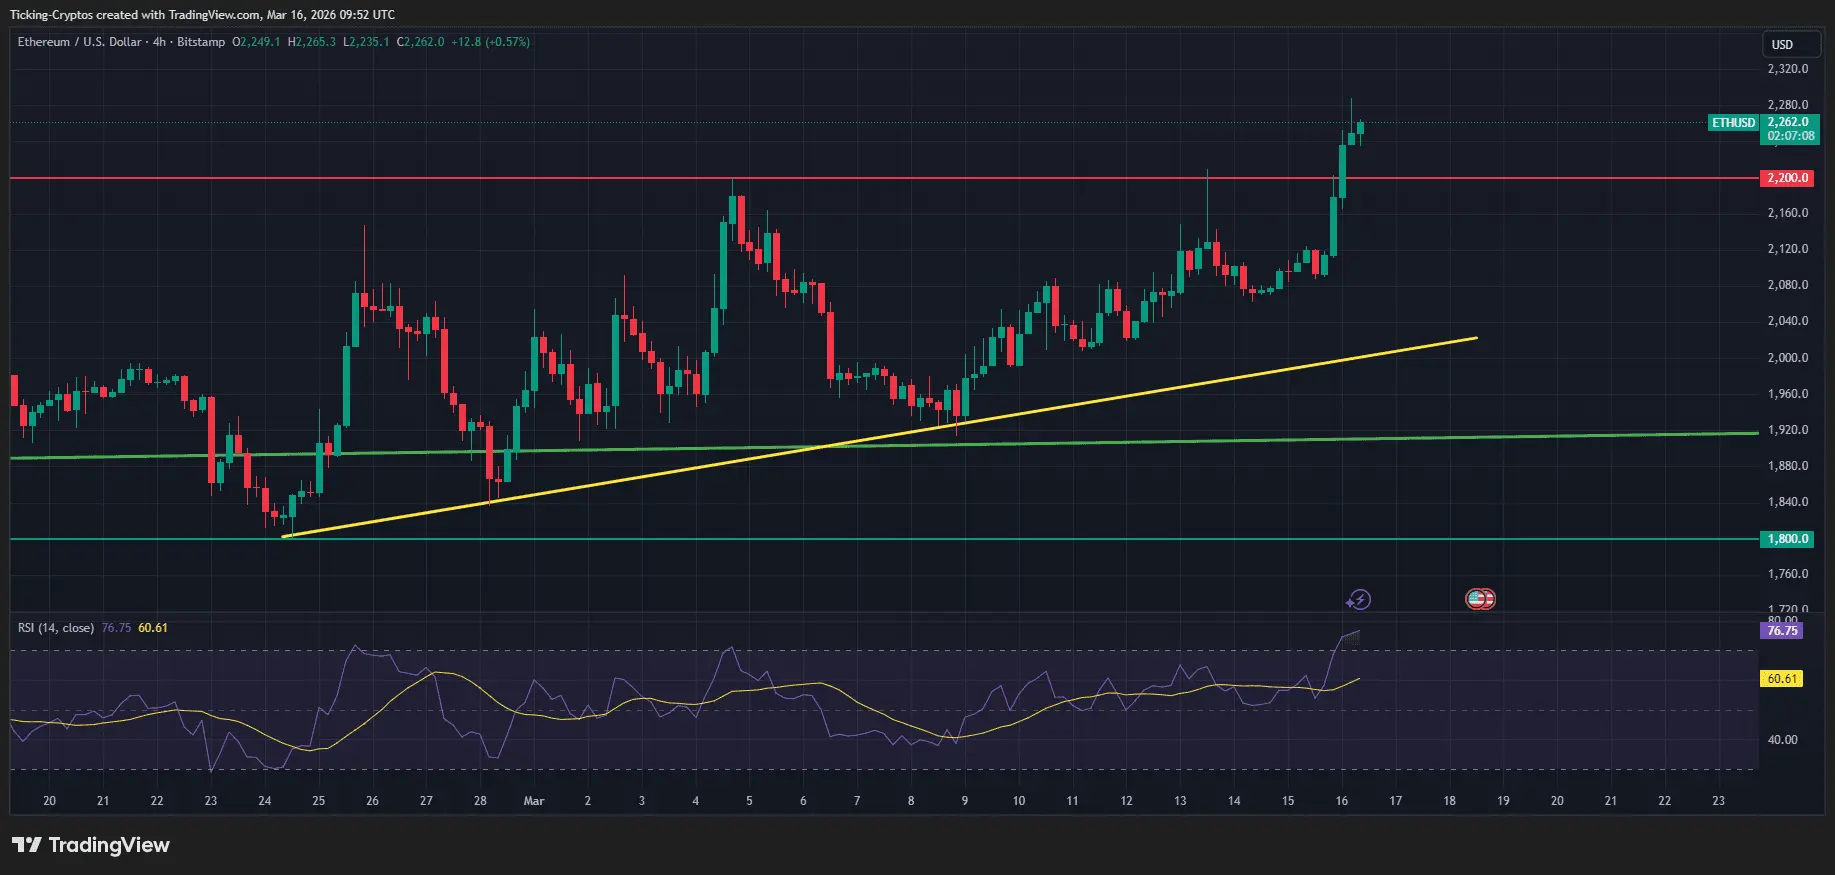Open the USD currency selector

click(1790, 45)
